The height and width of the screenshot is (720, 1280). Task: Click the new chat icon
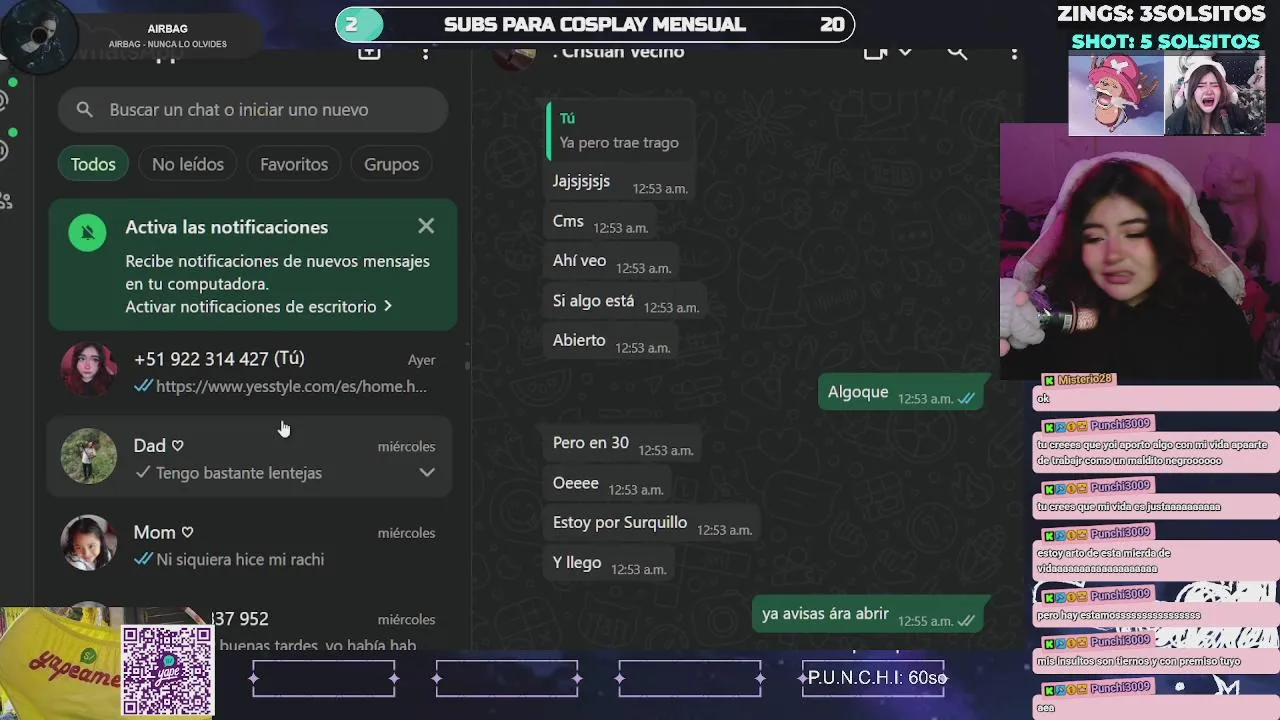coord(369,53)
